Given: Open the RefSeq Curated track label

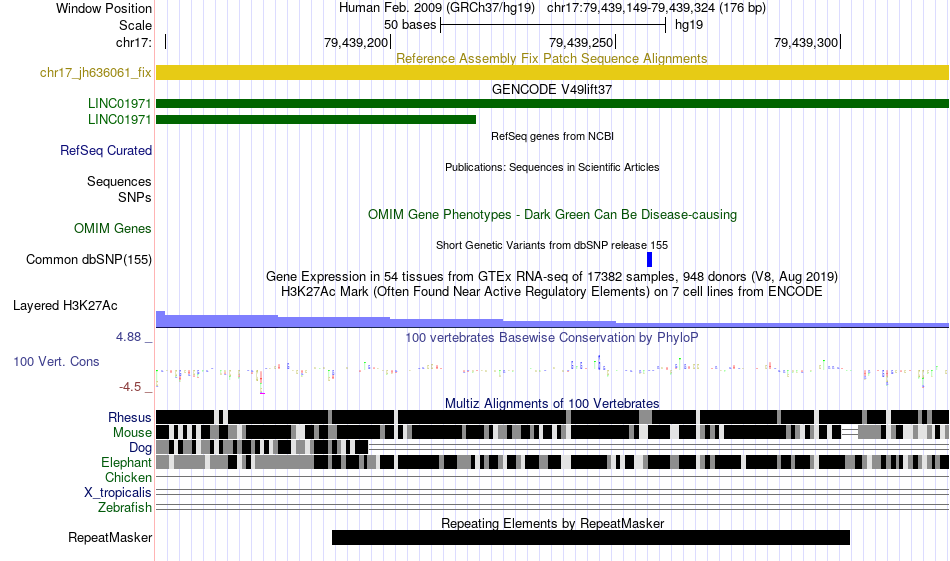Looking at the screenshot, I should [105, 150].
